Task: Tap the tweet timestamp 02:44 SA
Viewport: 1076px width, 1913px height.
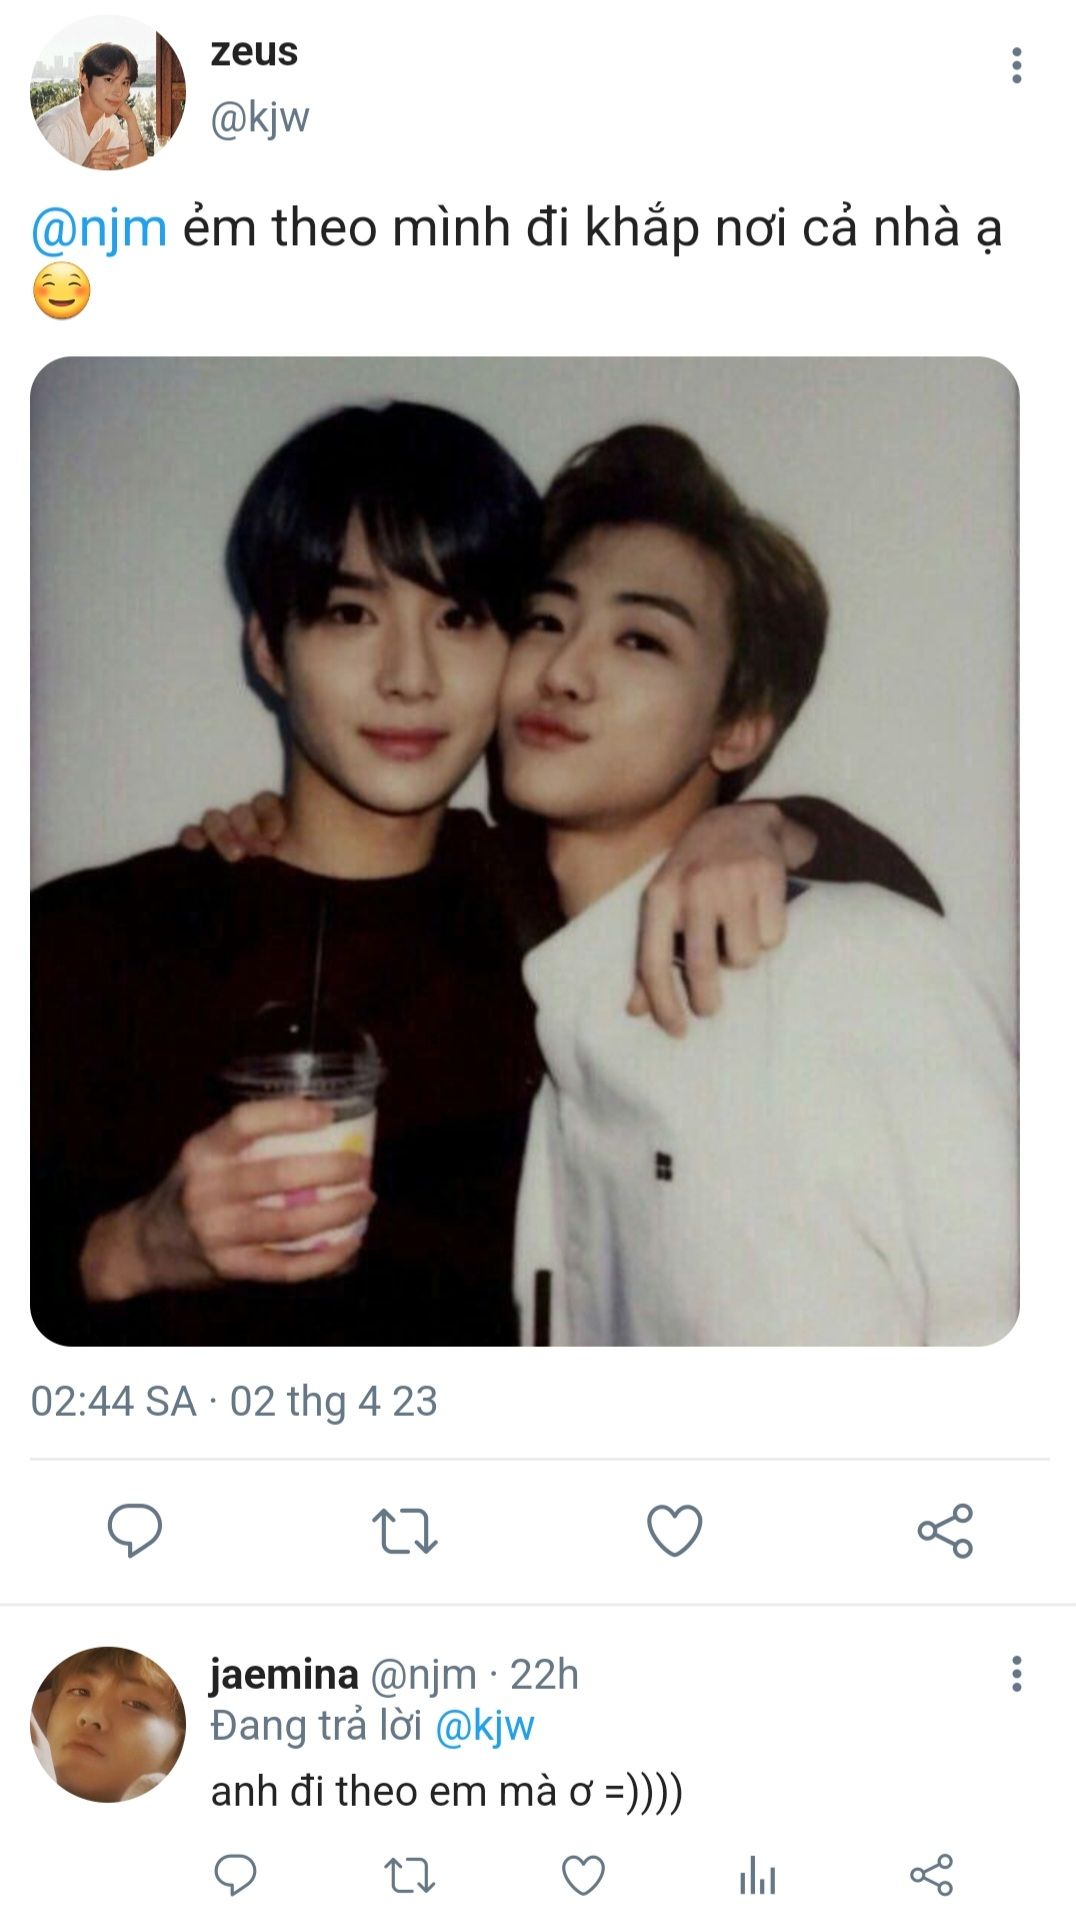Action: (x=113, y=1401)
